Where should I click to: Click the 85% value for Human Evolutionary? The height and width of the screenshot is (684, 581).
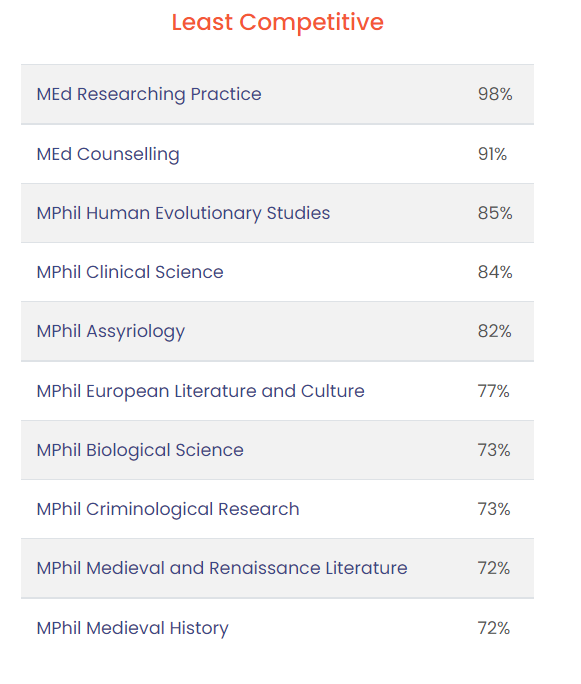[495, 213]
